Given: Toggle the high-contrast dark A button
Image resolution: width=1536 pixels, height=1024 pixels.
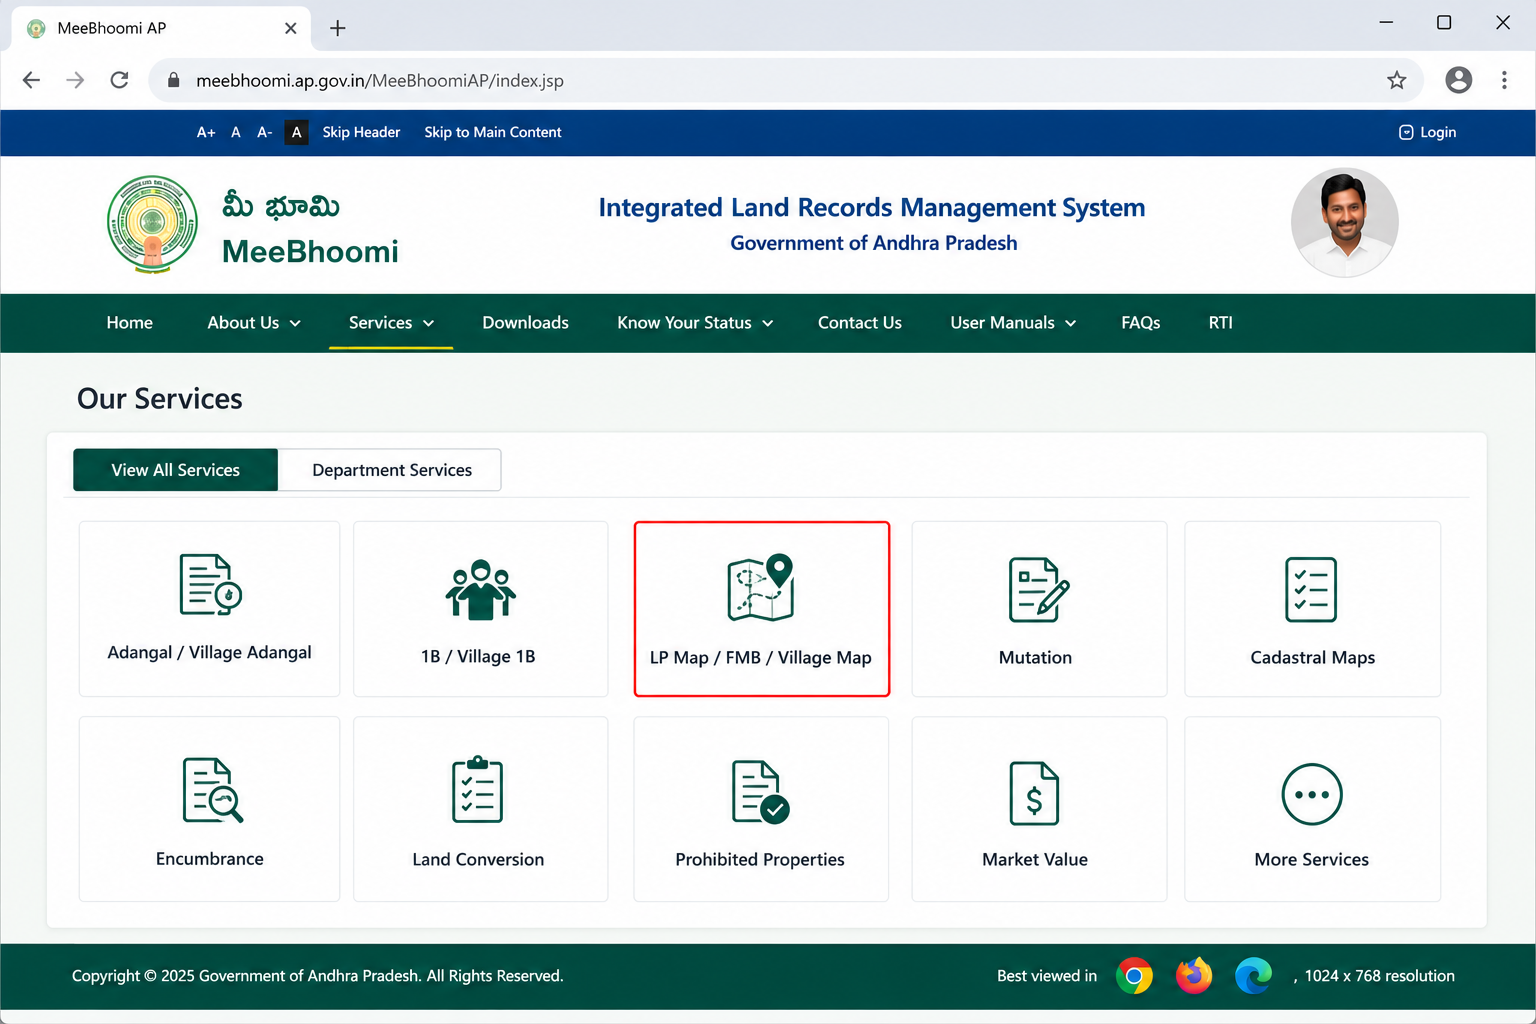Looking at the screenshot, I should point(296,132).
